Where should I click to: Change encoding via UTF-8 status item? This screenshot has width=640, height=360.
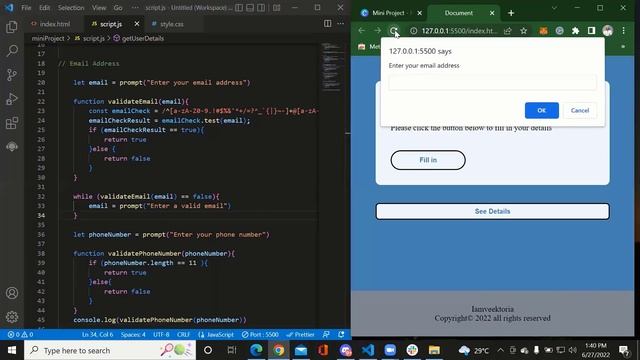pyautogui.click(x=161, y=334)
